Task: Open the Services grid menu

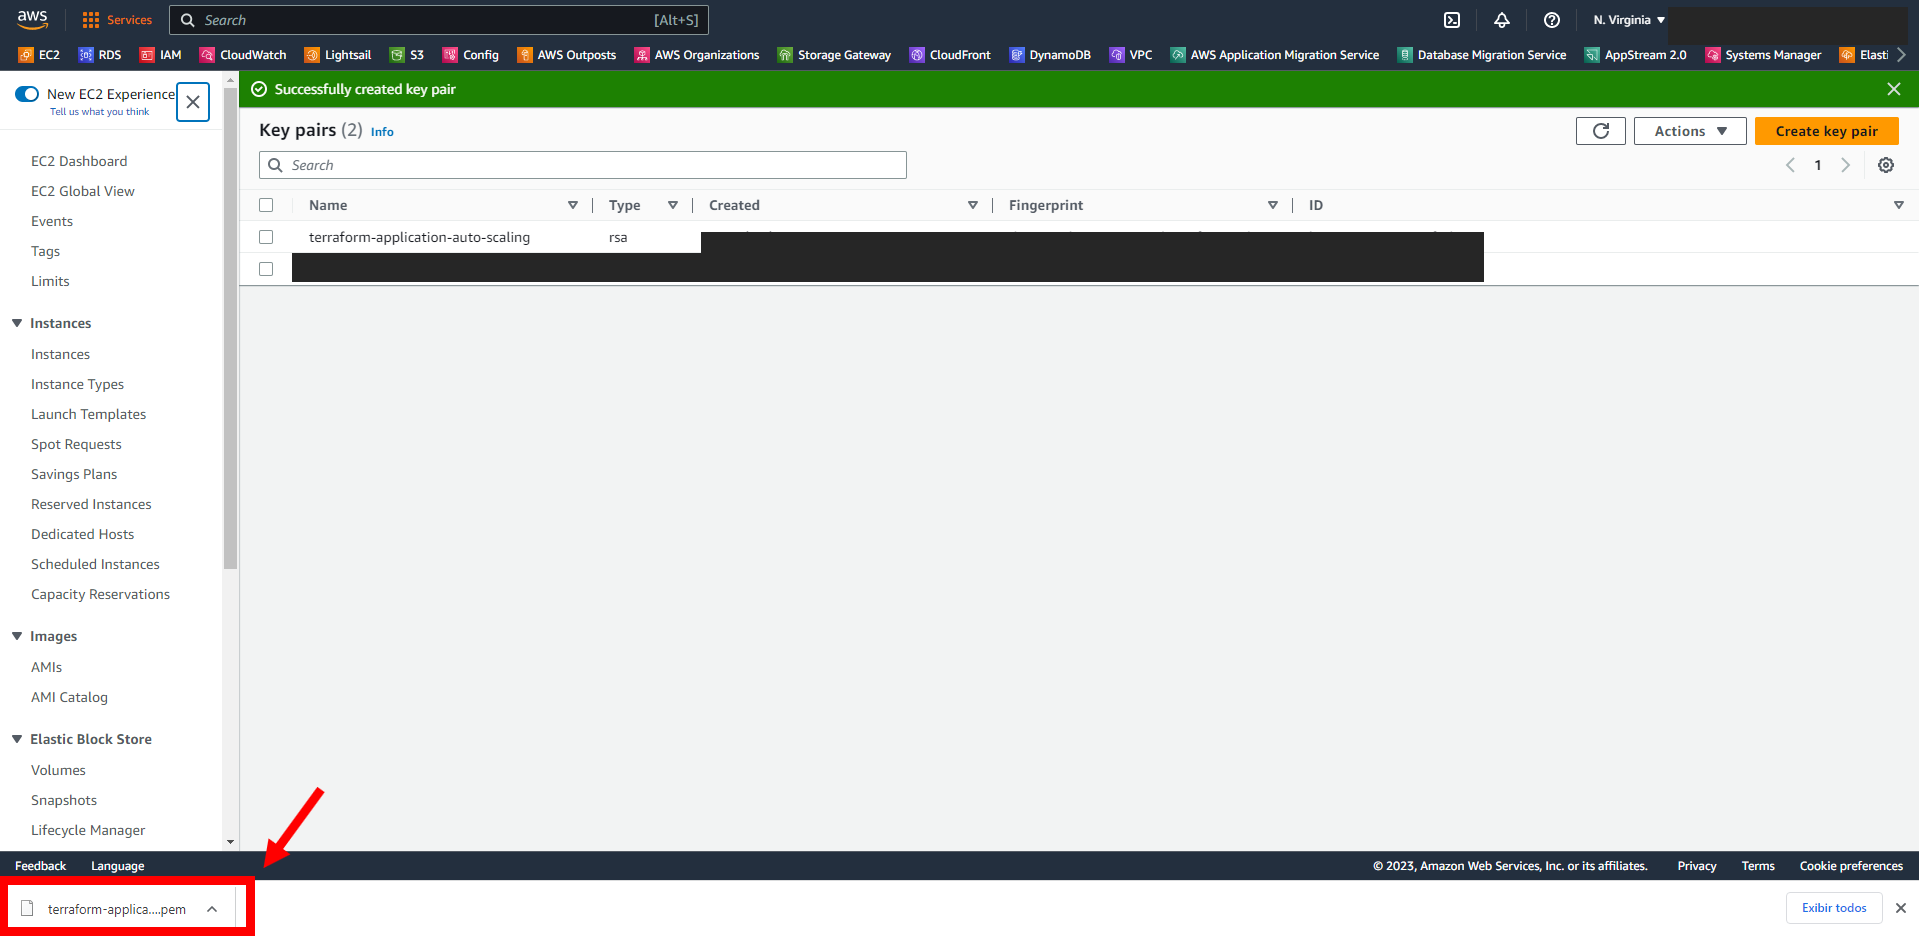Action: 117,20
